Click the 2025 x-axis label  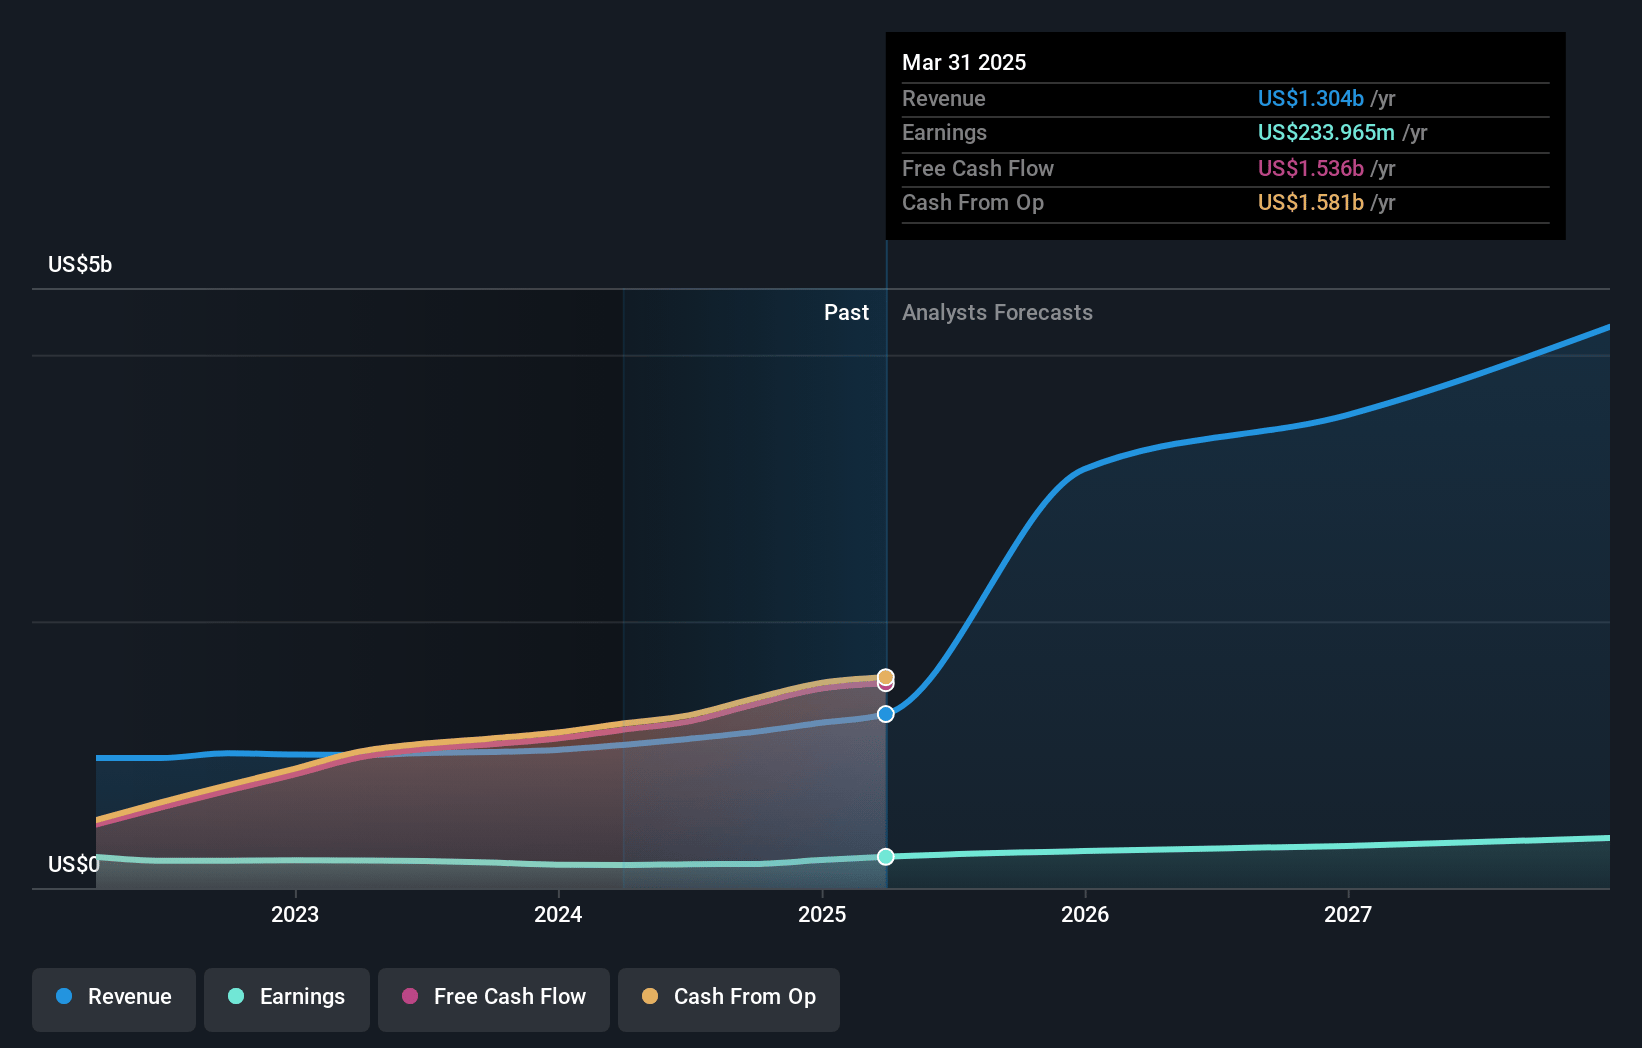coord(822,914)
